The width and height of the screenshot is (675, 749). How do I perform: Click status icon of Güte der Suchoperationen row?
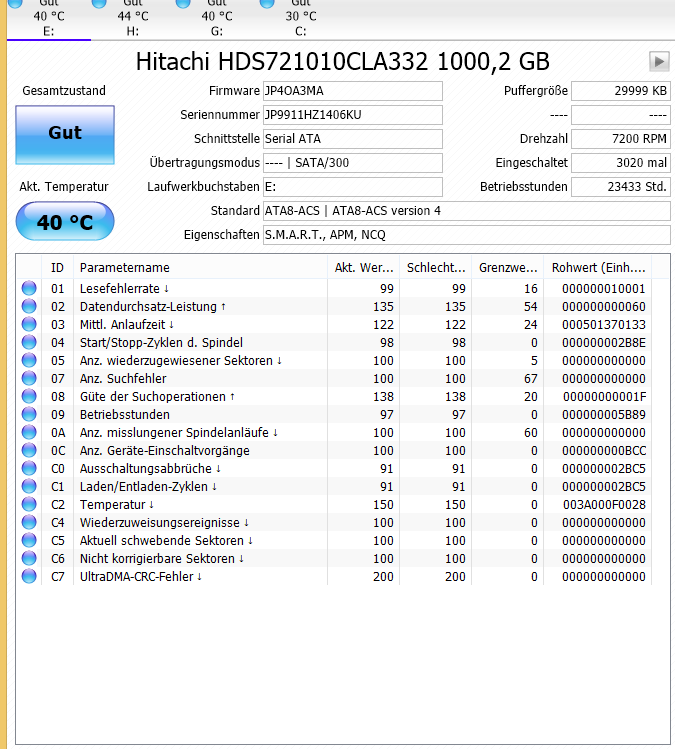(x=29, y=396)
